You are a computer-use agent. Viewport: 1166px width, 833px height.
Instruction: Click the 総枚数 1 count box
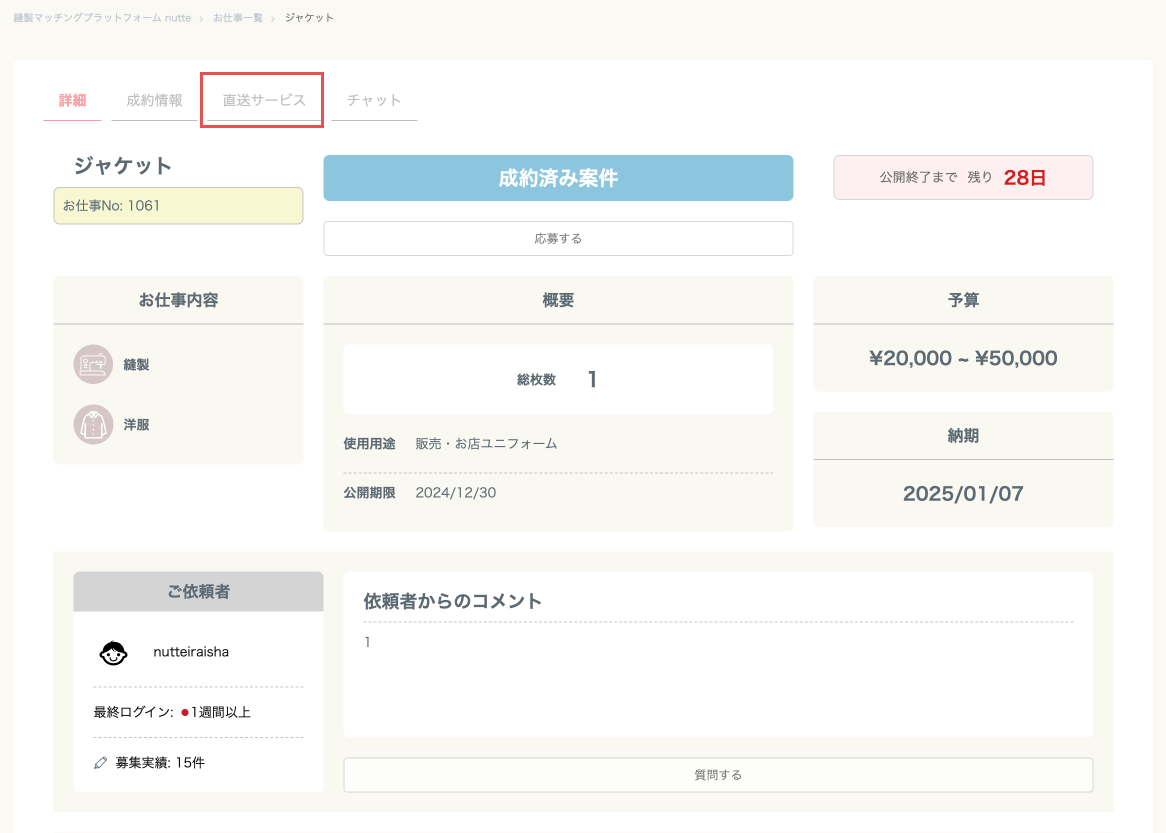(x=558, y=379)
